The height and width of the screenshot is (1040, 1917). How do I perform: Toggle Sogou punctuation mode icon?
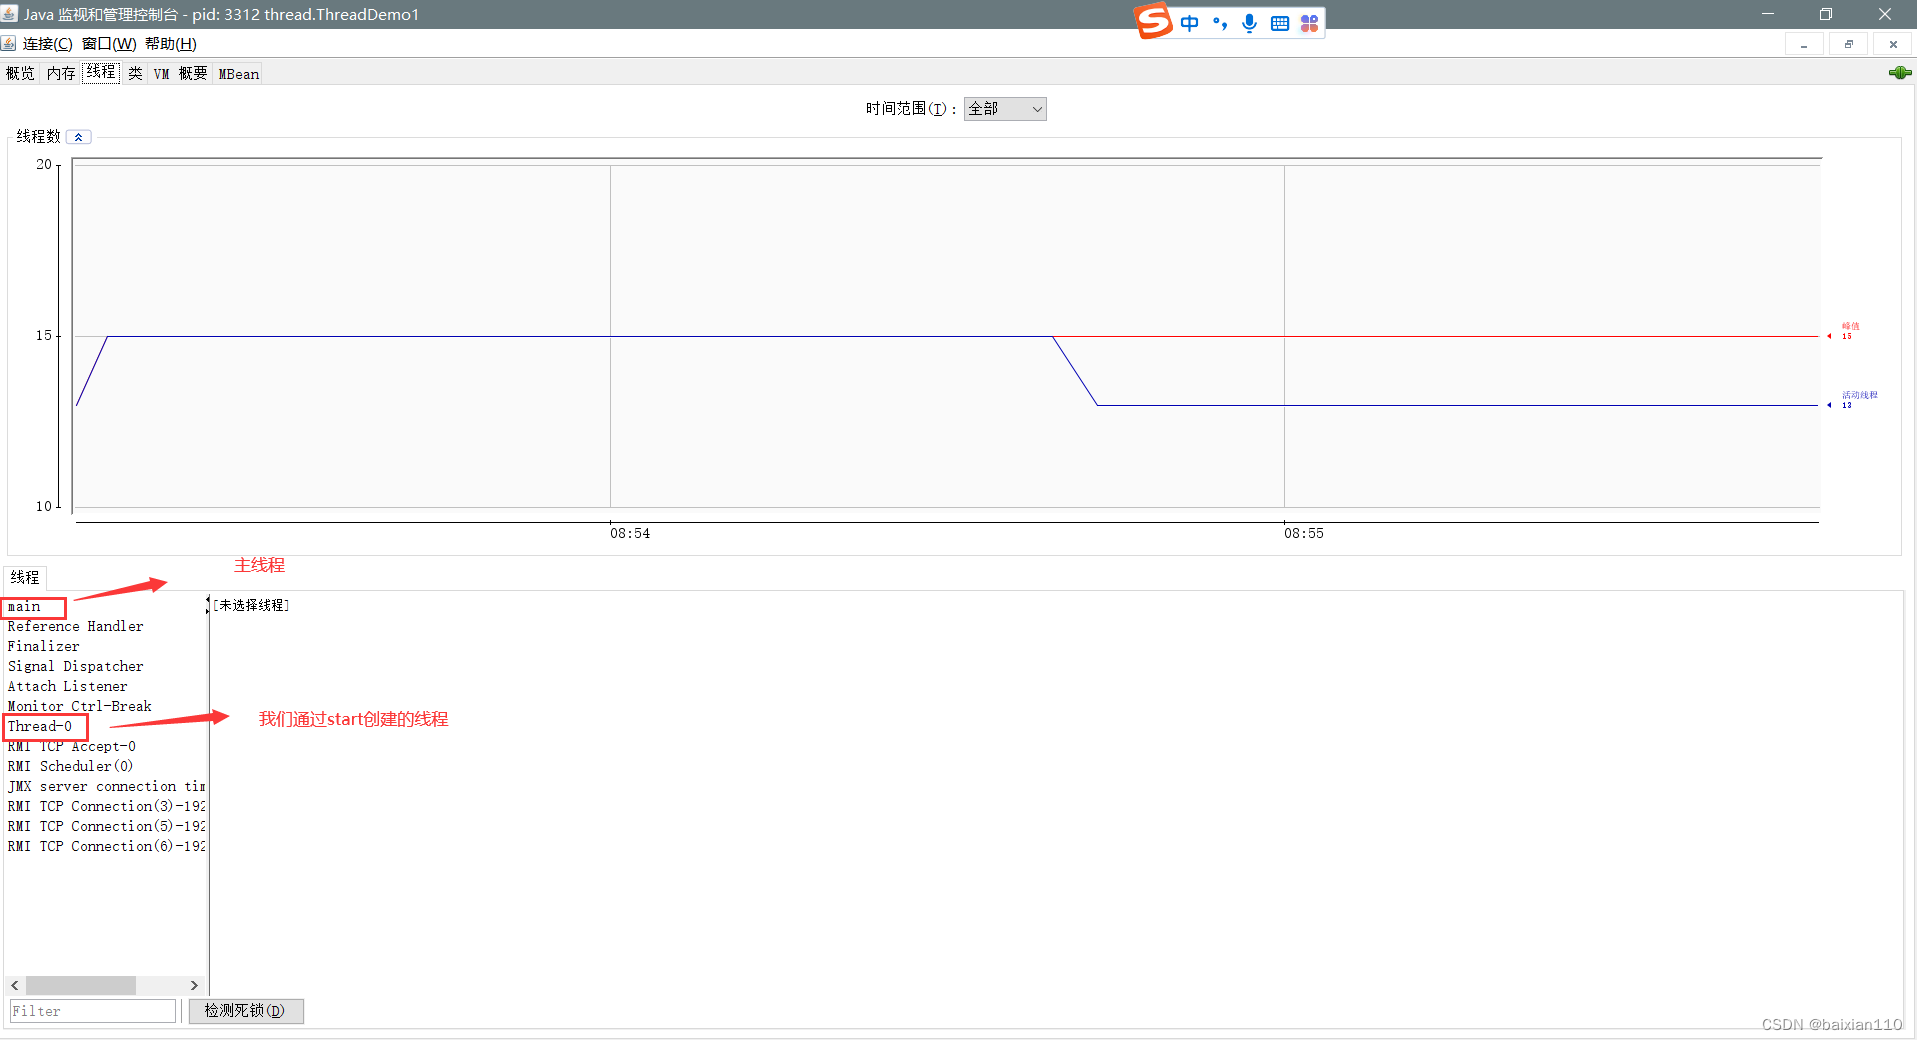pyautogui.click(x=1219, y=23)
